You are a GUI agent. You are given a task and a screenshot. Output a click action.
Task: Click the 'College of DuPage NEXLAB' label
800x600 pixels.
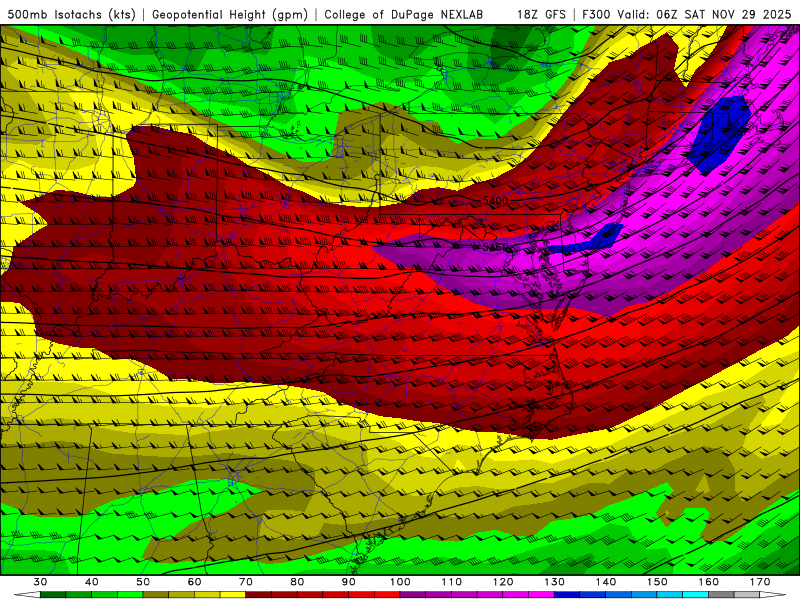pyautogui.click(x=403, y=14)
